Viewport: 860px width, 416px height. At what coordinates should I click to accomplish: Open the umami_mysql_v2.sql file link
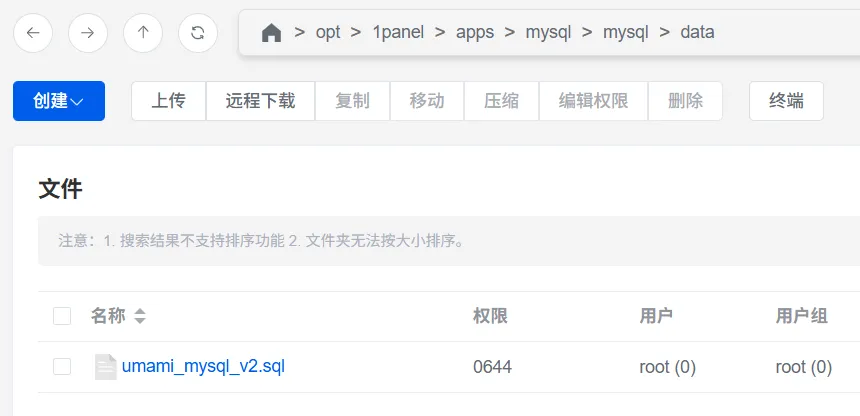pyautogui.click(x=203, y=367)
